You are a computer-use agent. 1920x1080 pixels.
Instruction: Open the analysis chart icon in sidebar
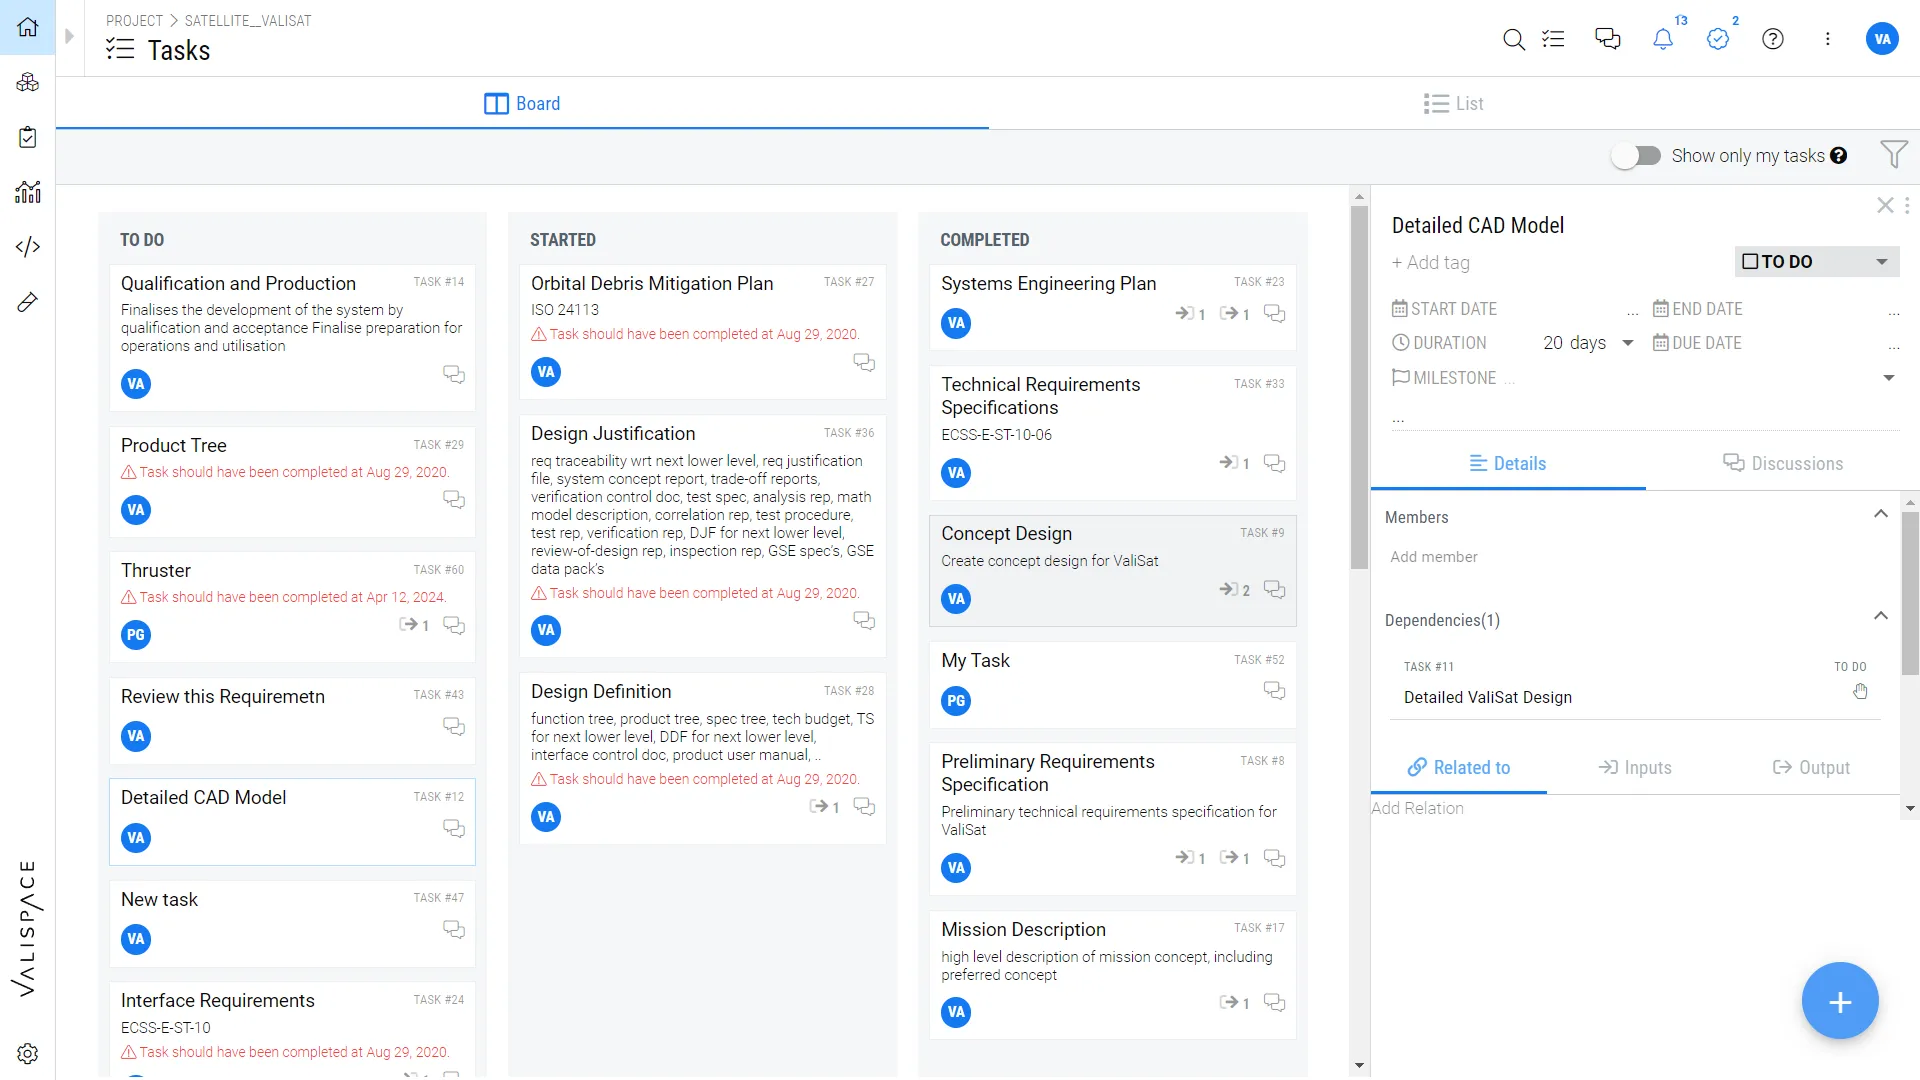(28, 192)
